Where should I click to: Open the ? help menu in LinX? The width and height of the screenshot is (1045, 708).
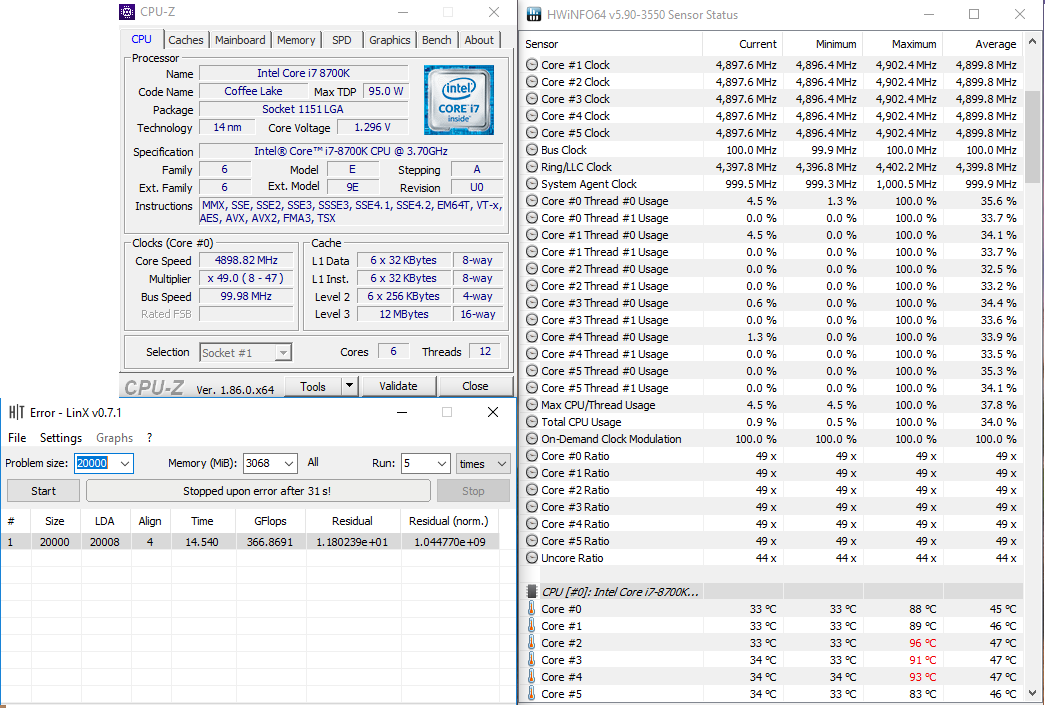149,438
